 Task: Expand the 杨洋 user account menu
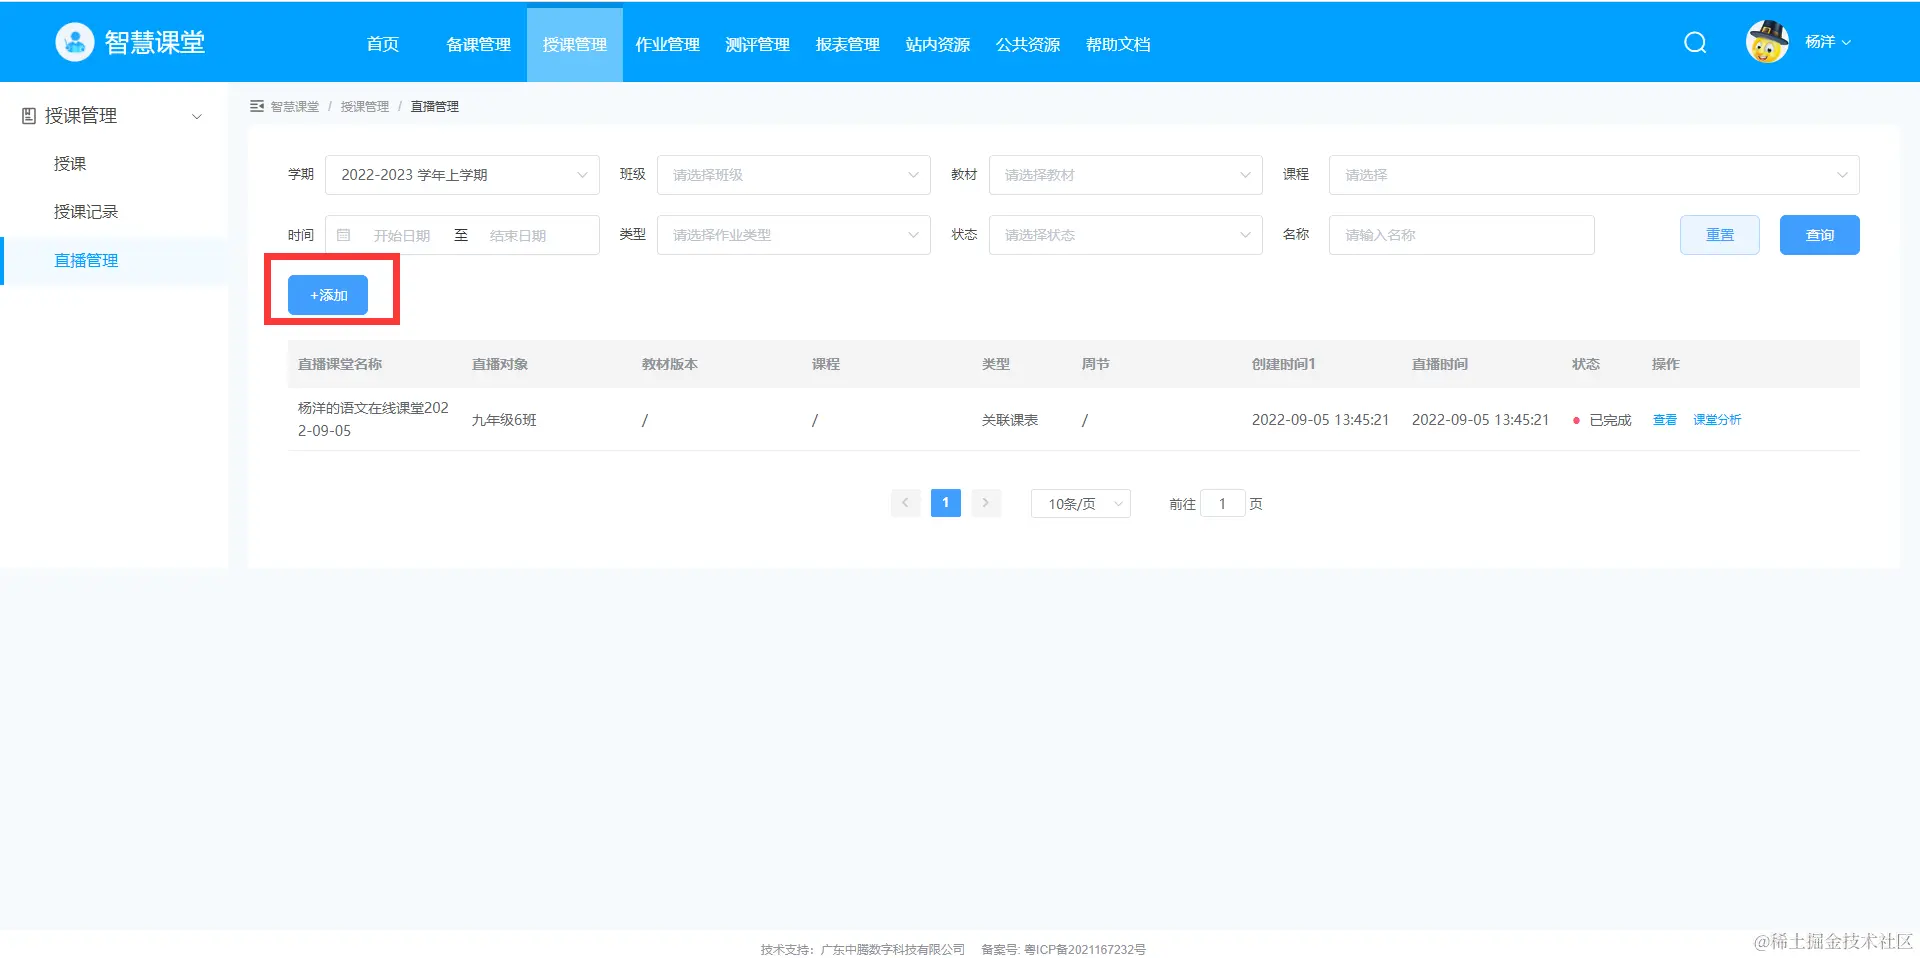click(1828, 42)
